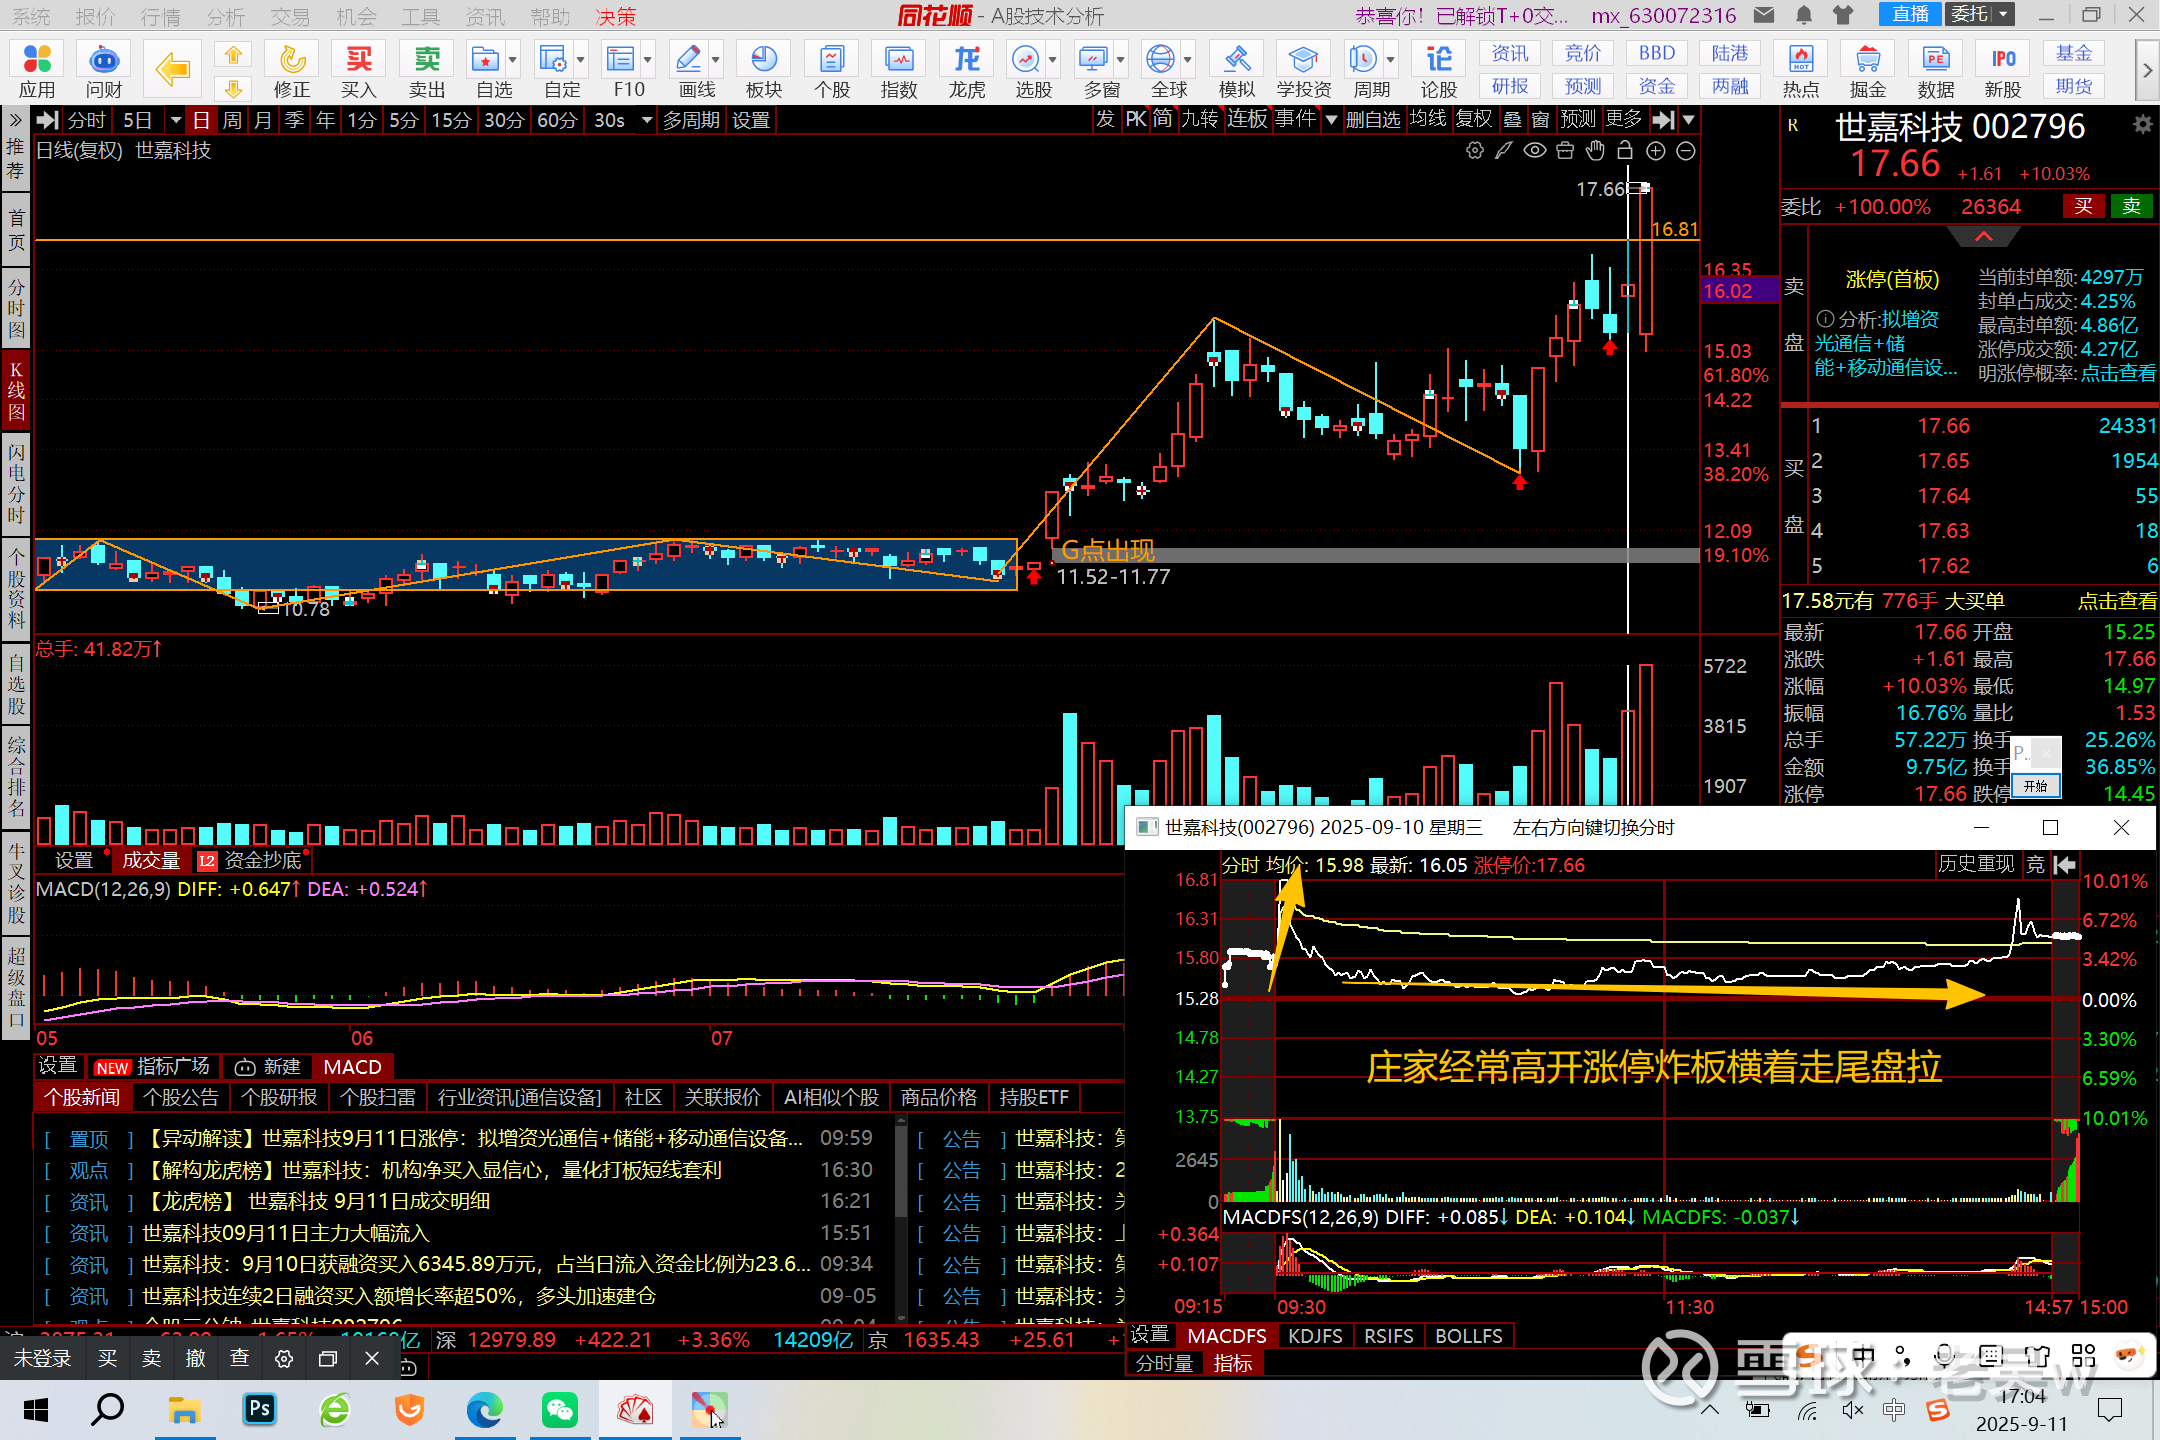The width and height of the screenshot is (2160, 1440).
Task: Click the chart zoom-in plus icon
Action: coord(1656,151)
